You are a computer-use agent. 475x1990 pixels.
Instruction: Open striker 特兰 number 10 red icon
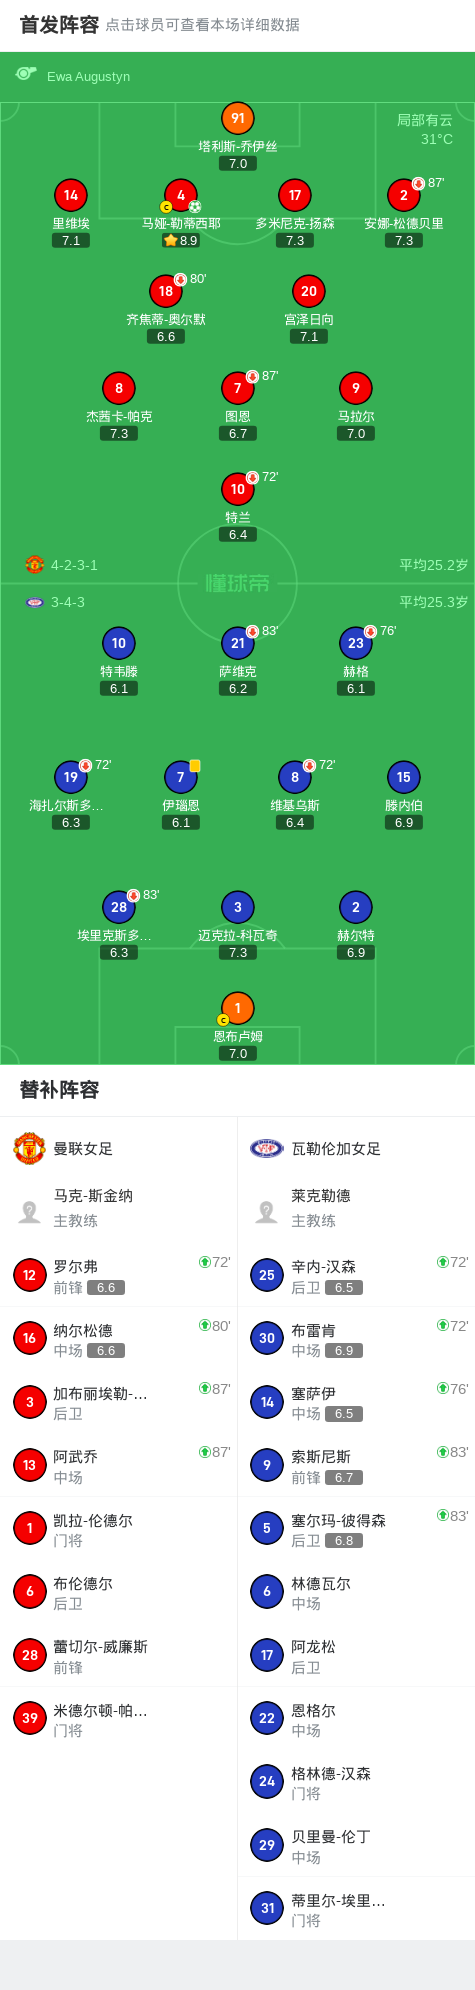click(x=237, y=489)
